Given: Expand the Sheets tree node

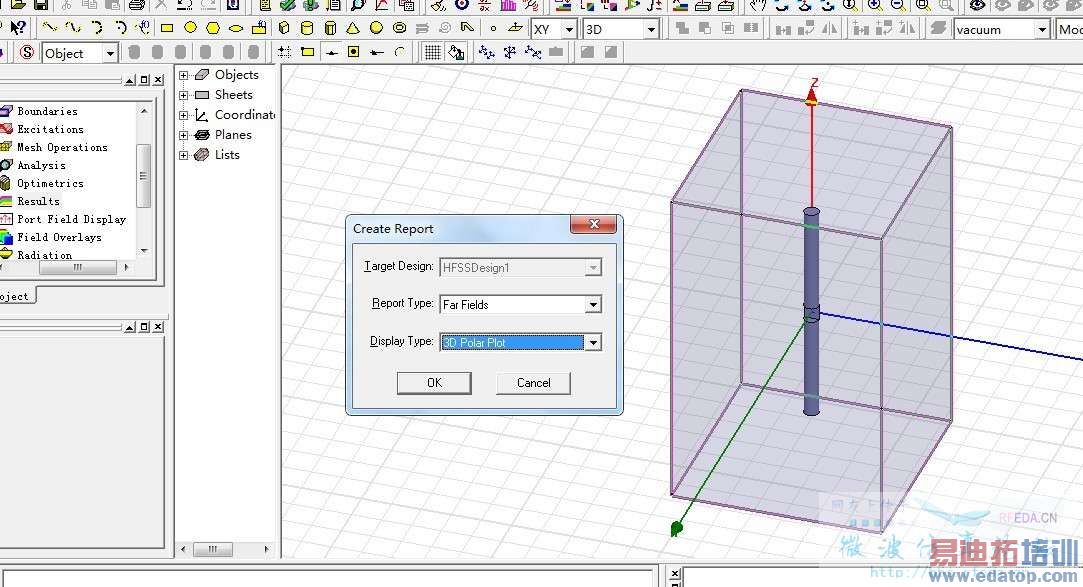Looking at the screenshot, I should point(184,95).
